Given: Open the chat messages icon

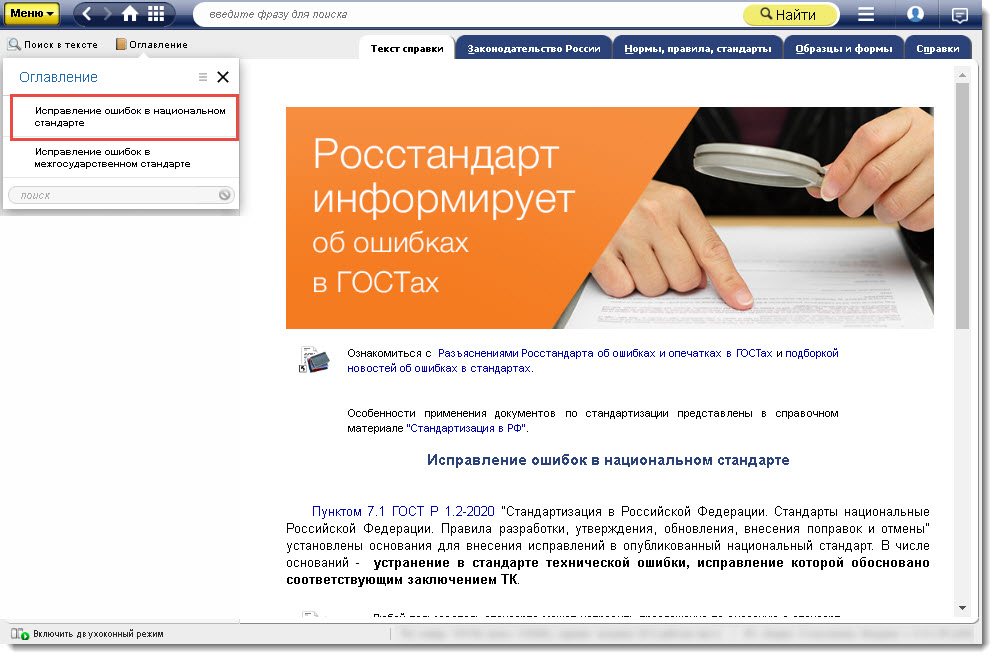Looking at the screenshot, I should click(959, 15).
